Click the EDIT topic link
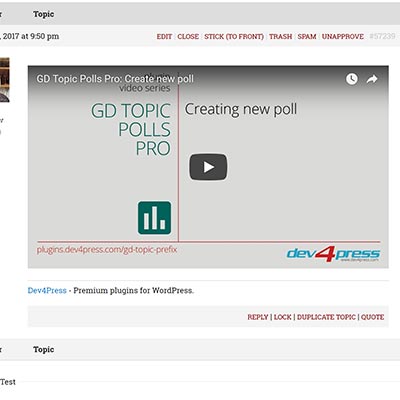Screen dimensions: 400x400 [x=164, y=36]
